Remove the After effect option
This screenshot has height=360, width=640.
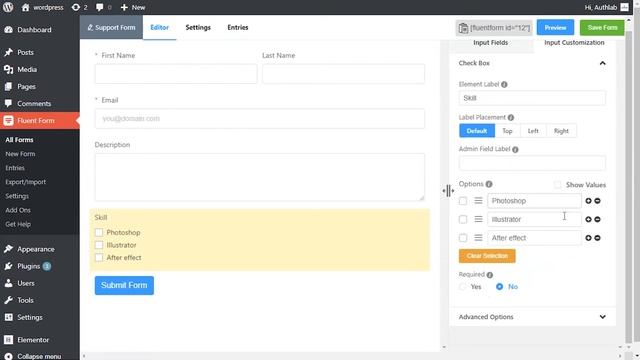pyautogui.click(x=598, y=238)
